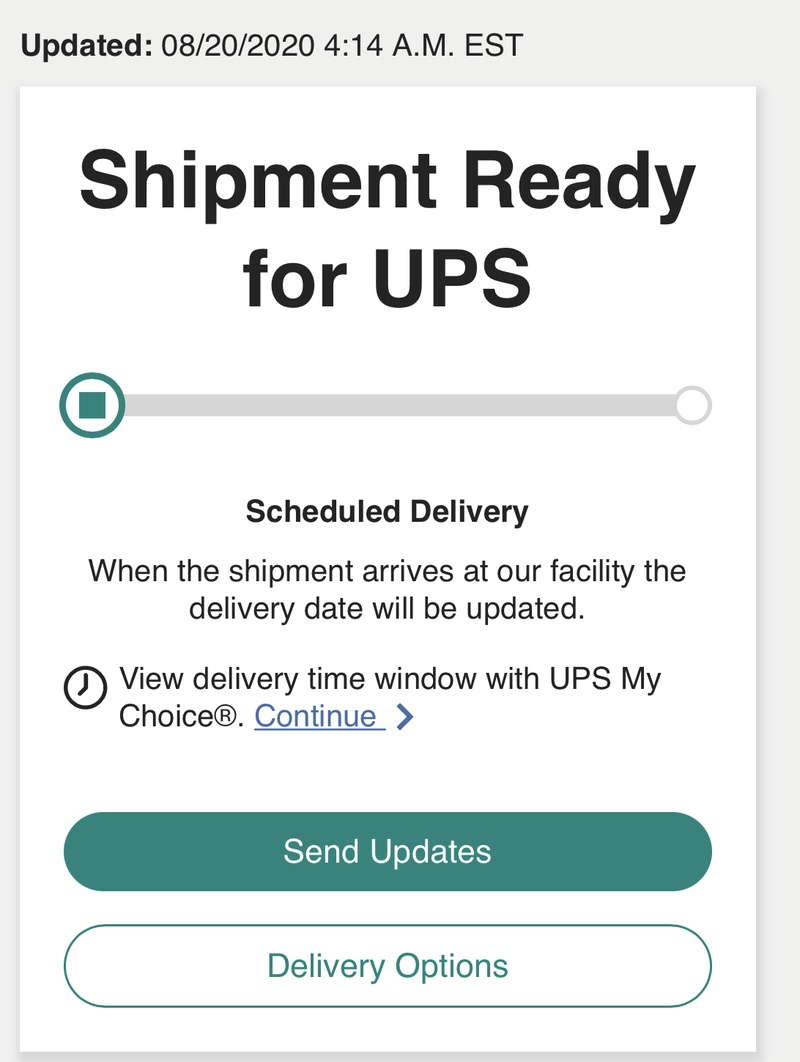Click the EST timezone text
This screenshot has width=800, height=1062.
495,45
